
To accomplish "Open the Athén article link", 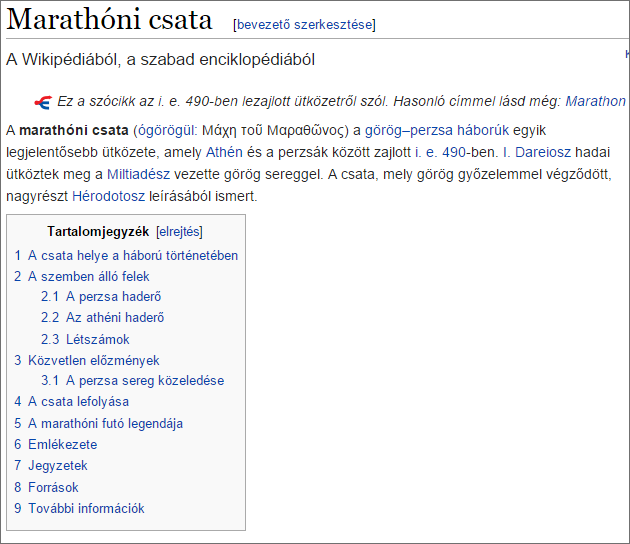I will (x=224, y=152).
